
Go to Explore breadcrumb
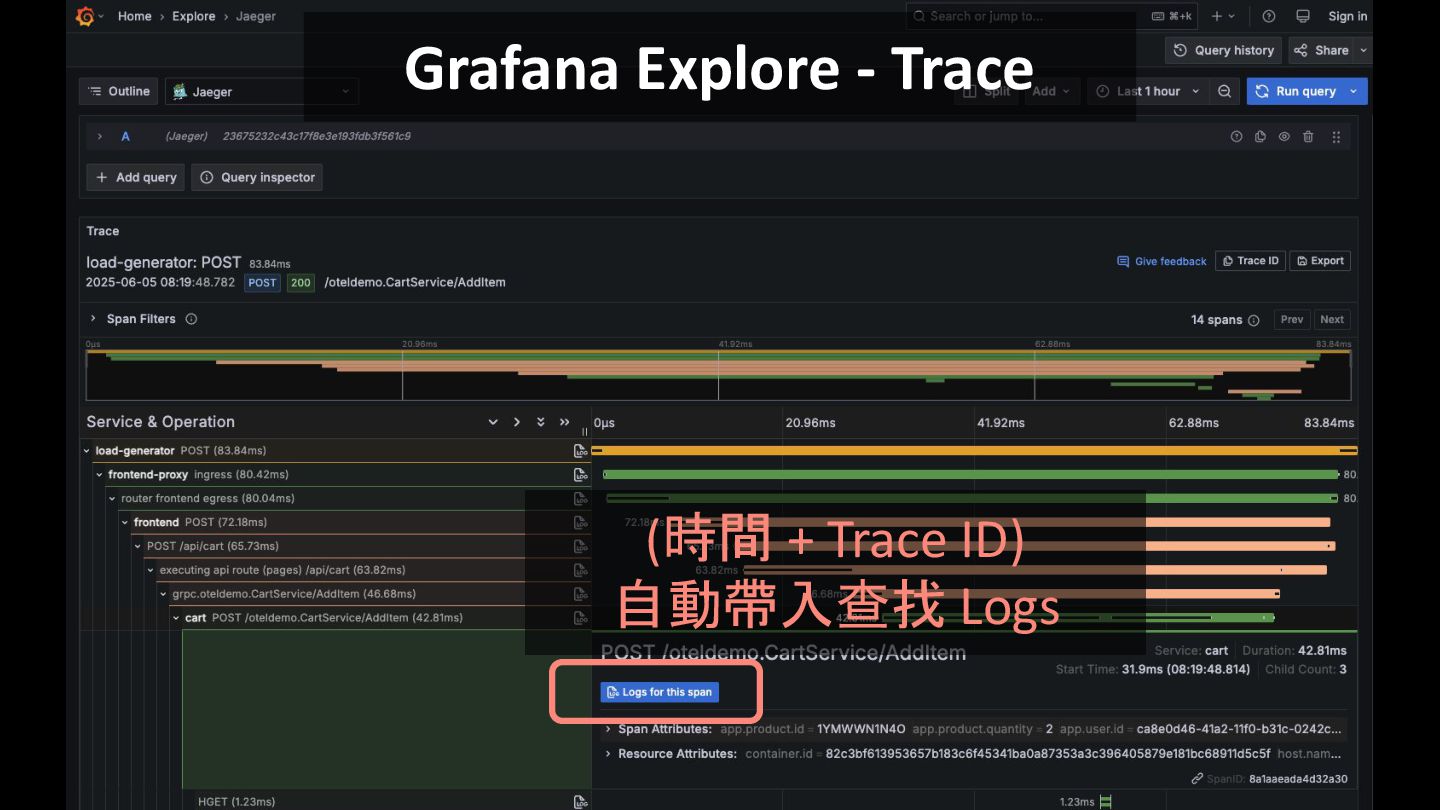pyautogui.click(x=194, y=16)
